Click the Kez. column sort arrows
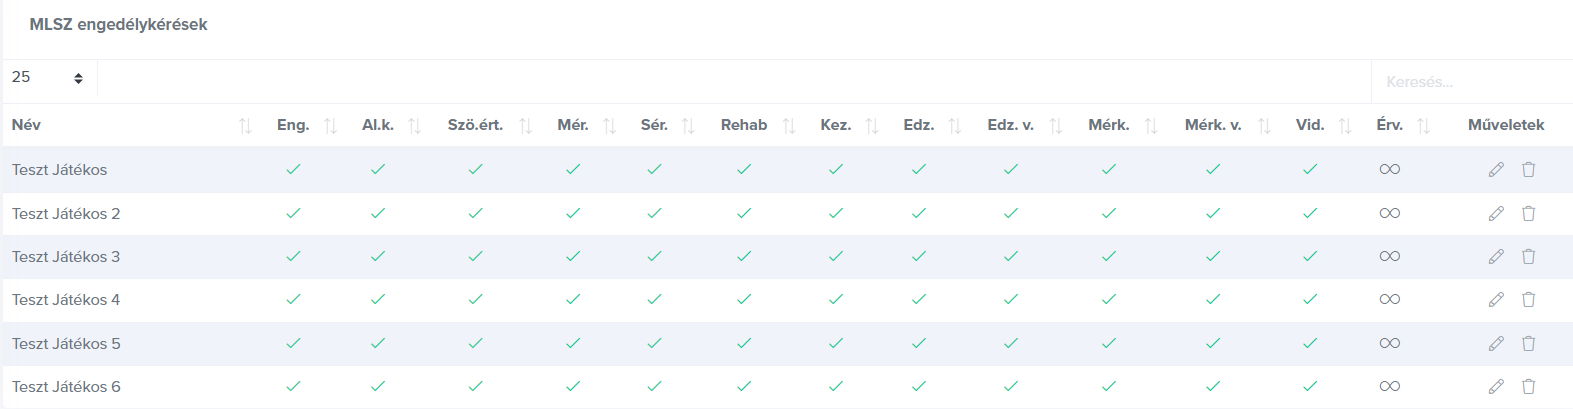This screenshot has width=1573, height=409. pos(872,126)
